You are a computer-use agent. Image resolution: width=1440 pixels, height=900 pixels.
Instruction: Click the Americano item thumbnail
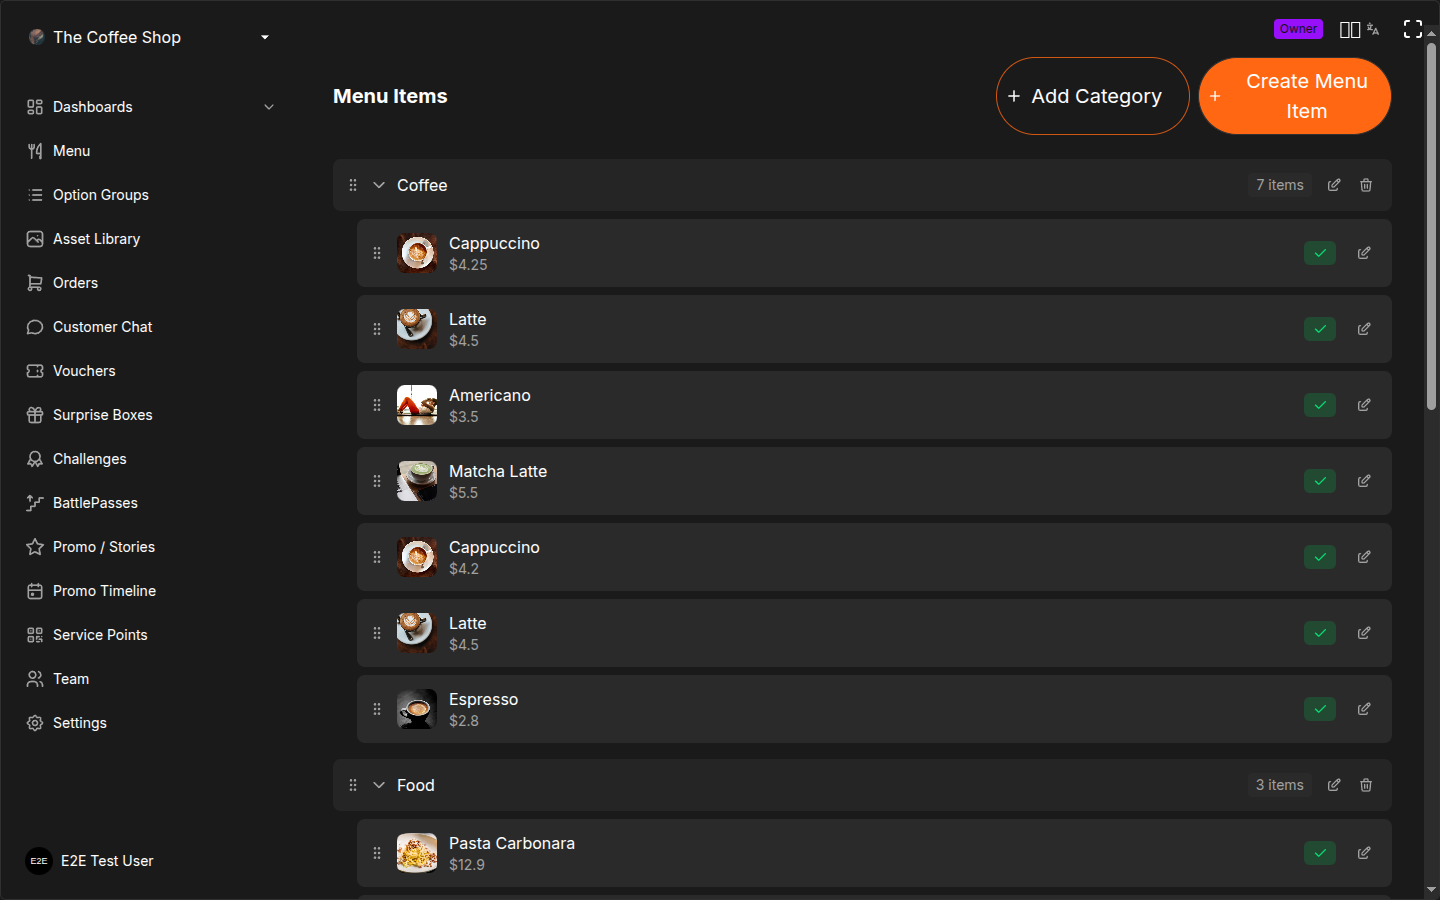(x=417, y=405)
